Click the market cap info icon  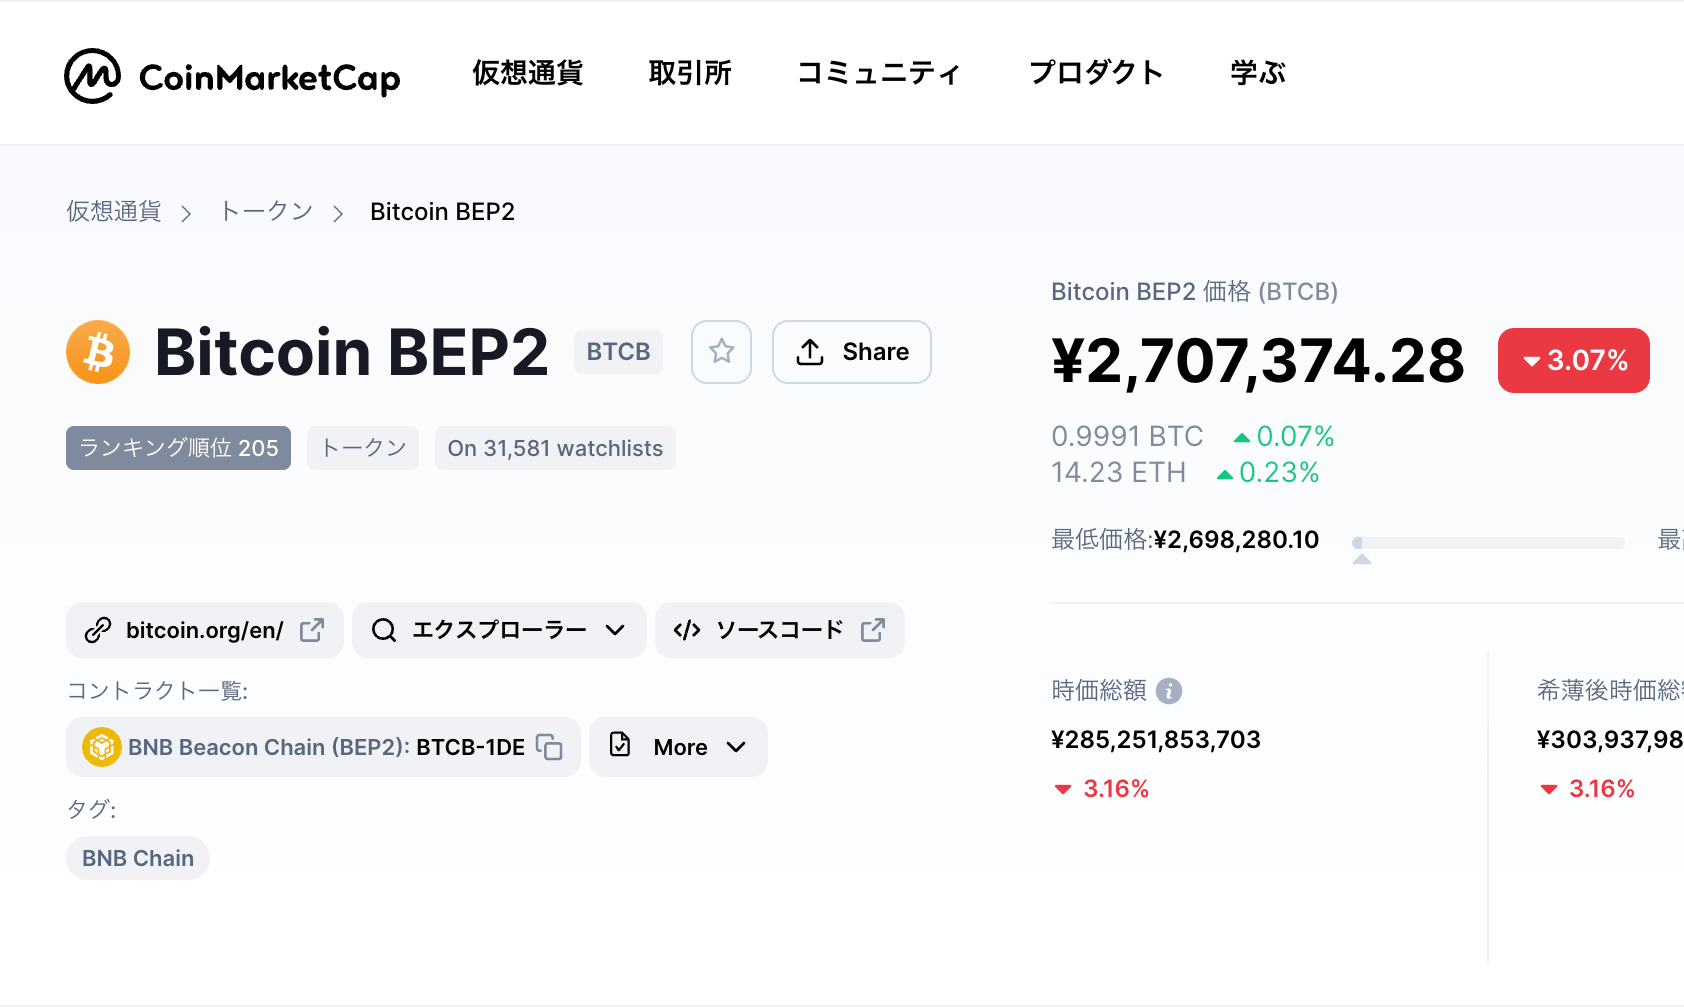[x=1168, y=691]
